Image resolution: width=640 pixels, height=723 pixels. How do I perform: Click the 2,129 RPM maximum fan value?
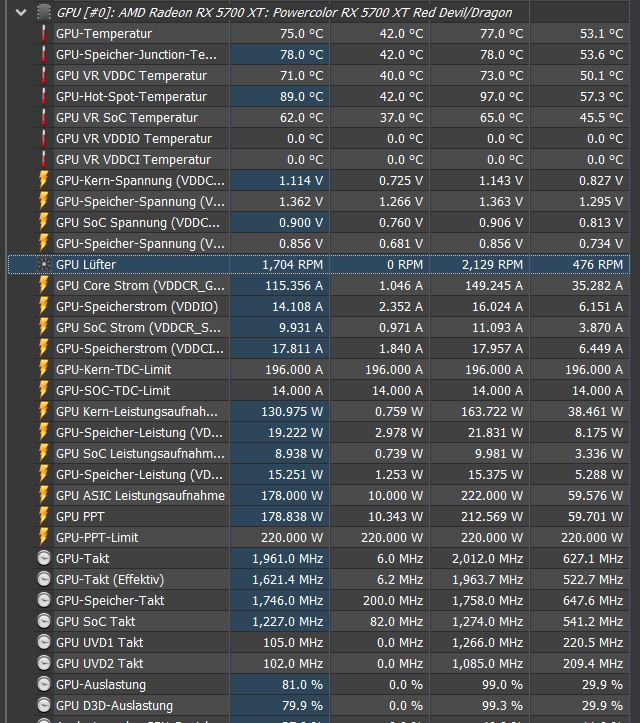[x=492, y=265]
